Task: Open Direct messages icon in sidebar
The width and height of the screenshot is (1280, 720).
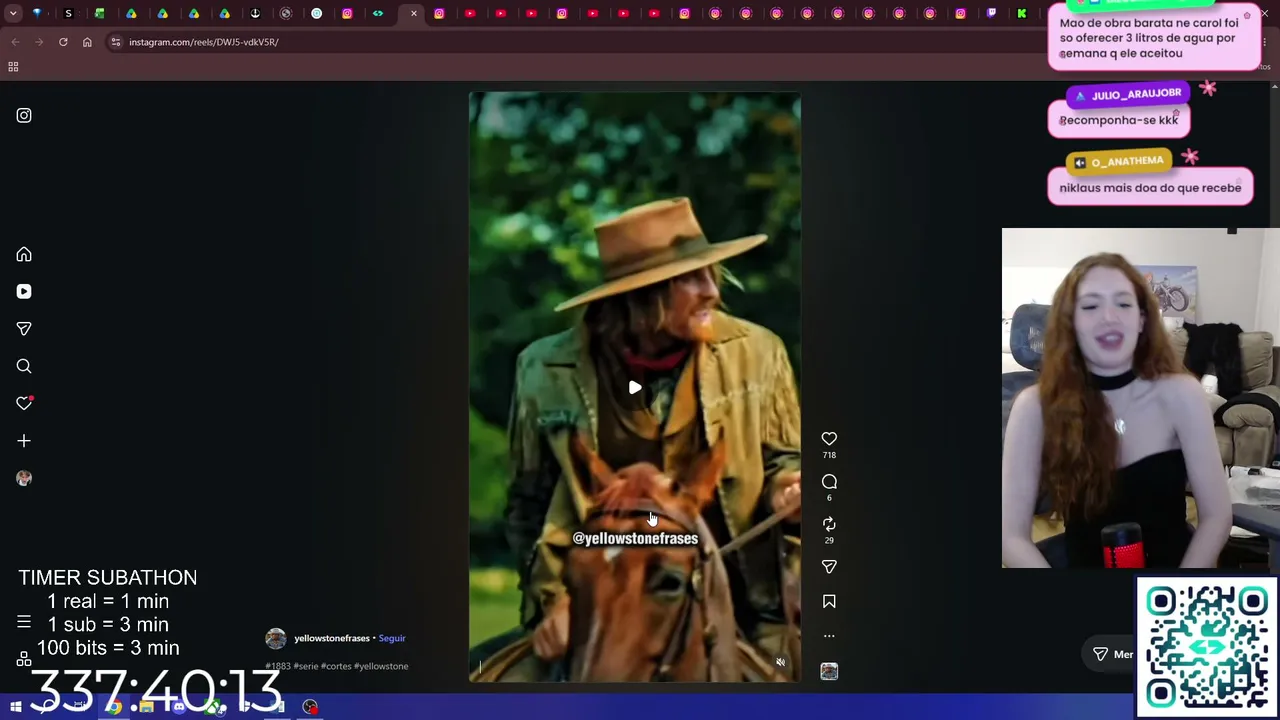Action: [x=24, y=329]
